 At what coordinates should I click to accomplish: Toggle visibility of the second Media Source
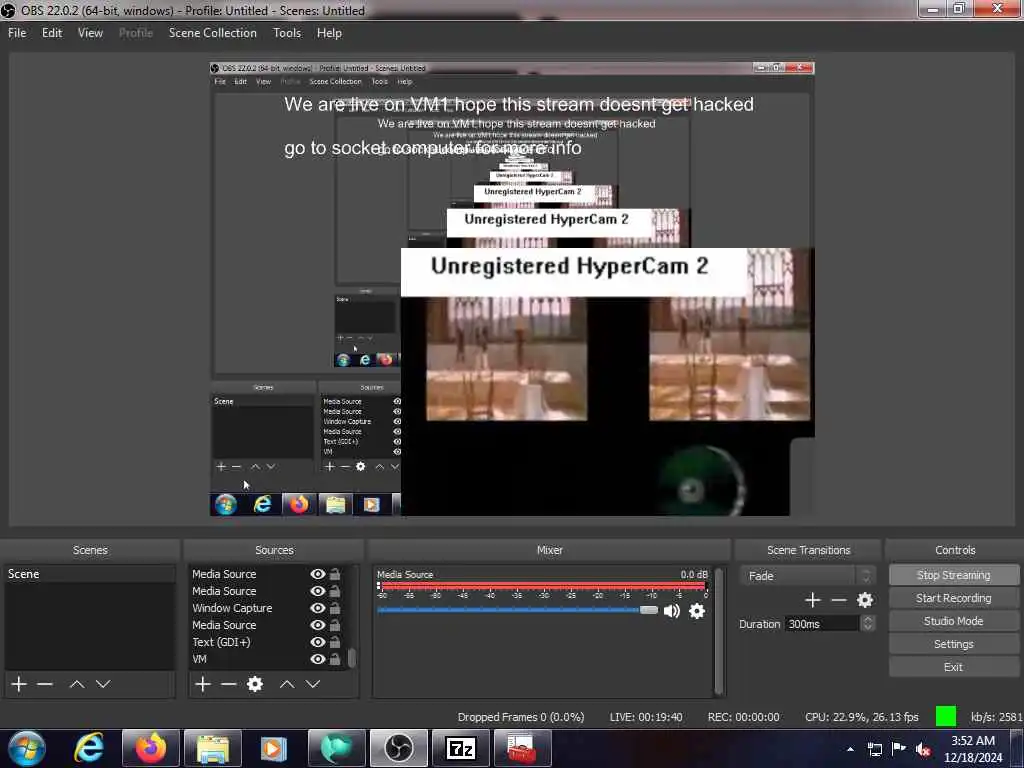[x=317, y=591]
